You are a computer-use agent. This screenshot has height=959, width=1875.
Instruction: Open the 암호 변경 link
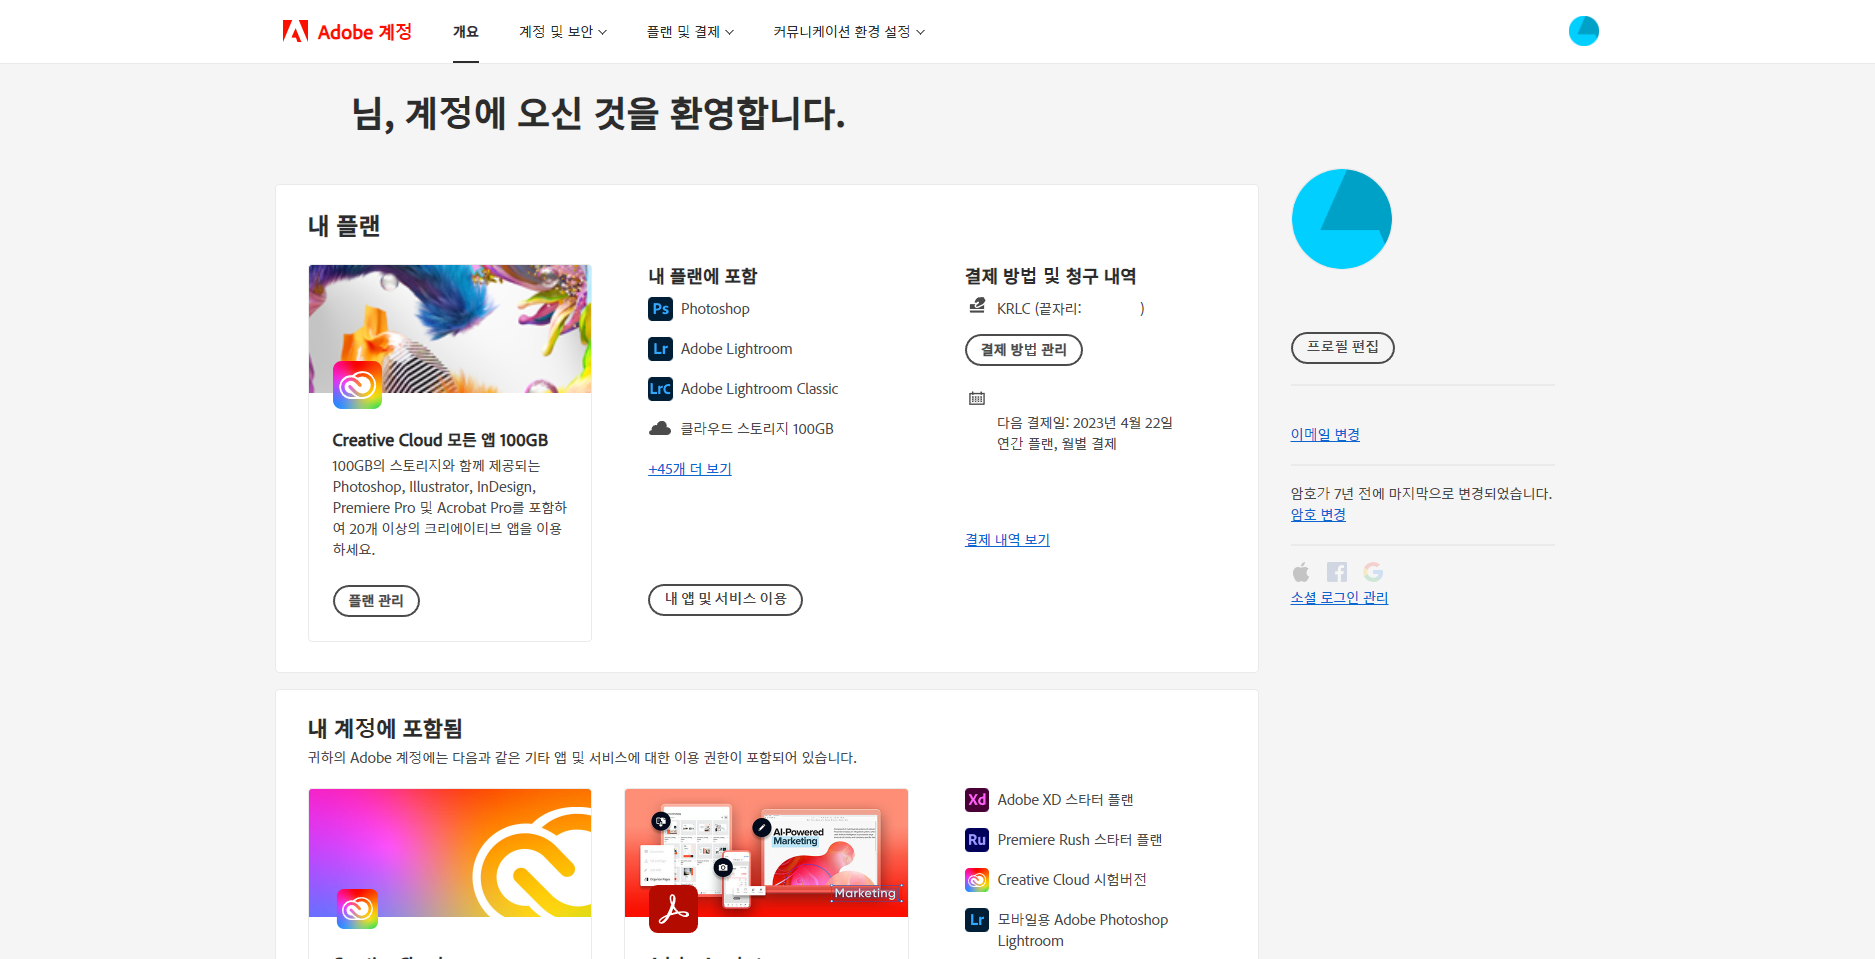click(x=1318, y=515)
